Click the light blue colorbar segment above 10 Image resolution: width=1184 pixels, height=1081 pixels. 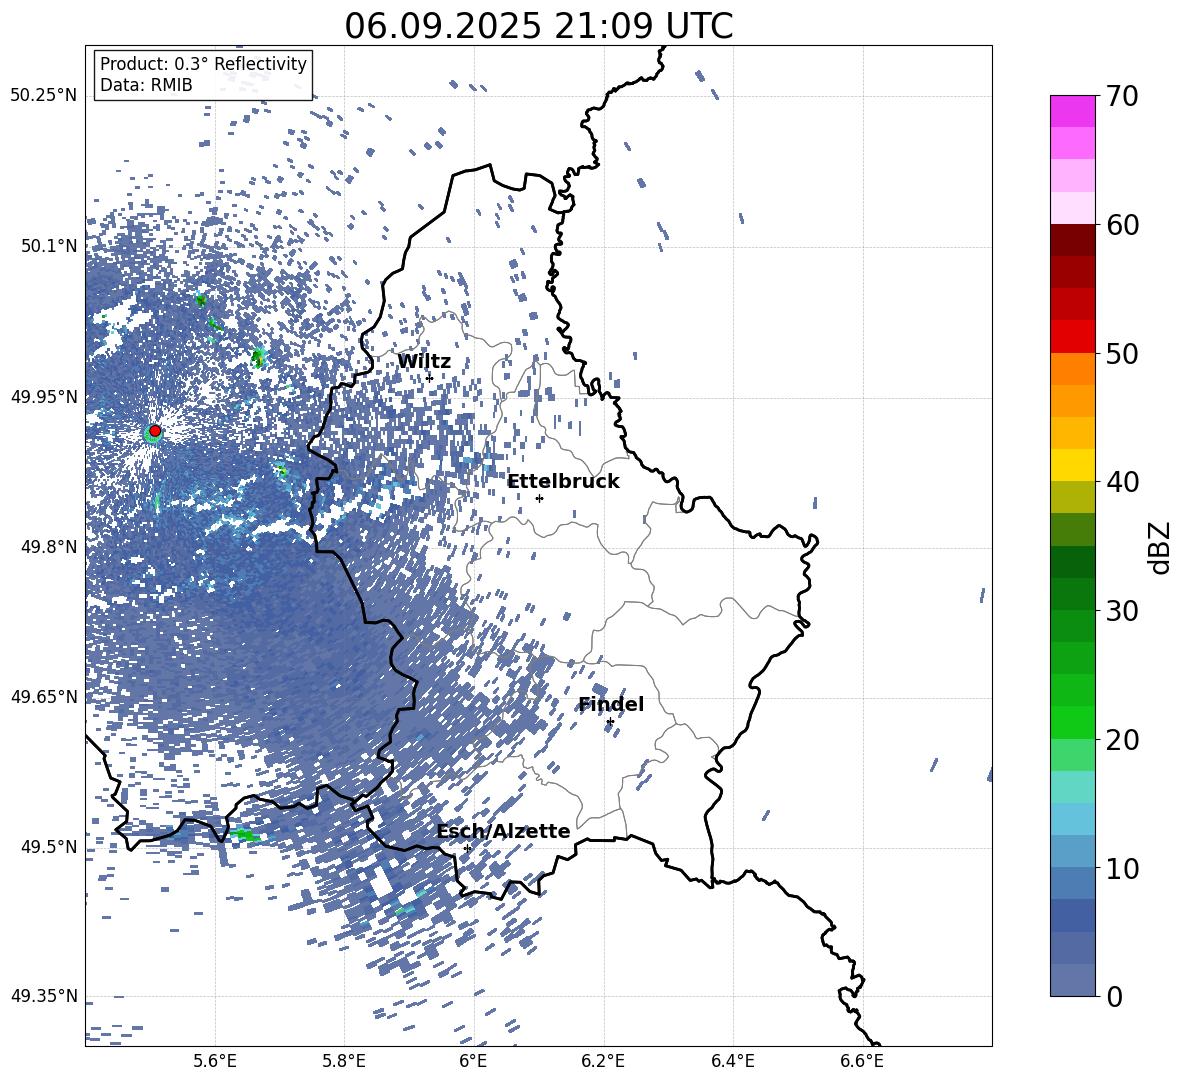pos(1072,819)
